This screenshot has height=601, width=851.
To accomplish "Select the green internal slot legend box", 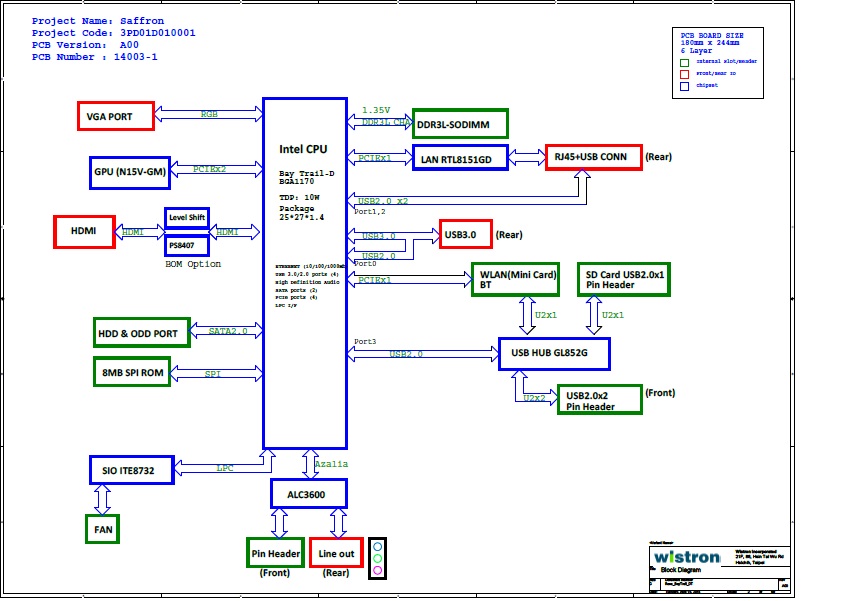I will click(685, 62).
